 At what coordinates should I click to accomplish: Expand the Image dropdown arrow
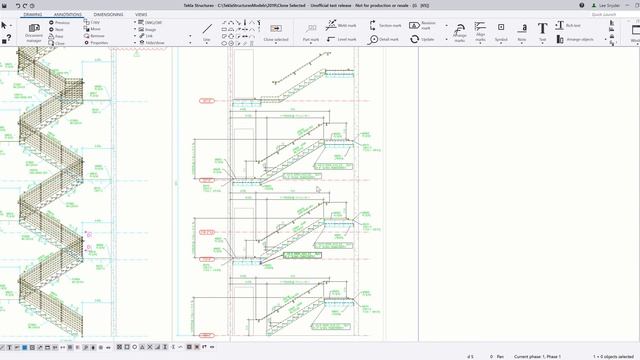point(135,29)
